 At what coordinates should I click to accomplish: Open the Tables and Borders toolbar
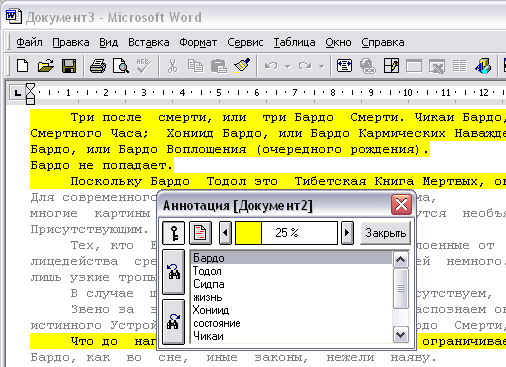pos(391,66)
